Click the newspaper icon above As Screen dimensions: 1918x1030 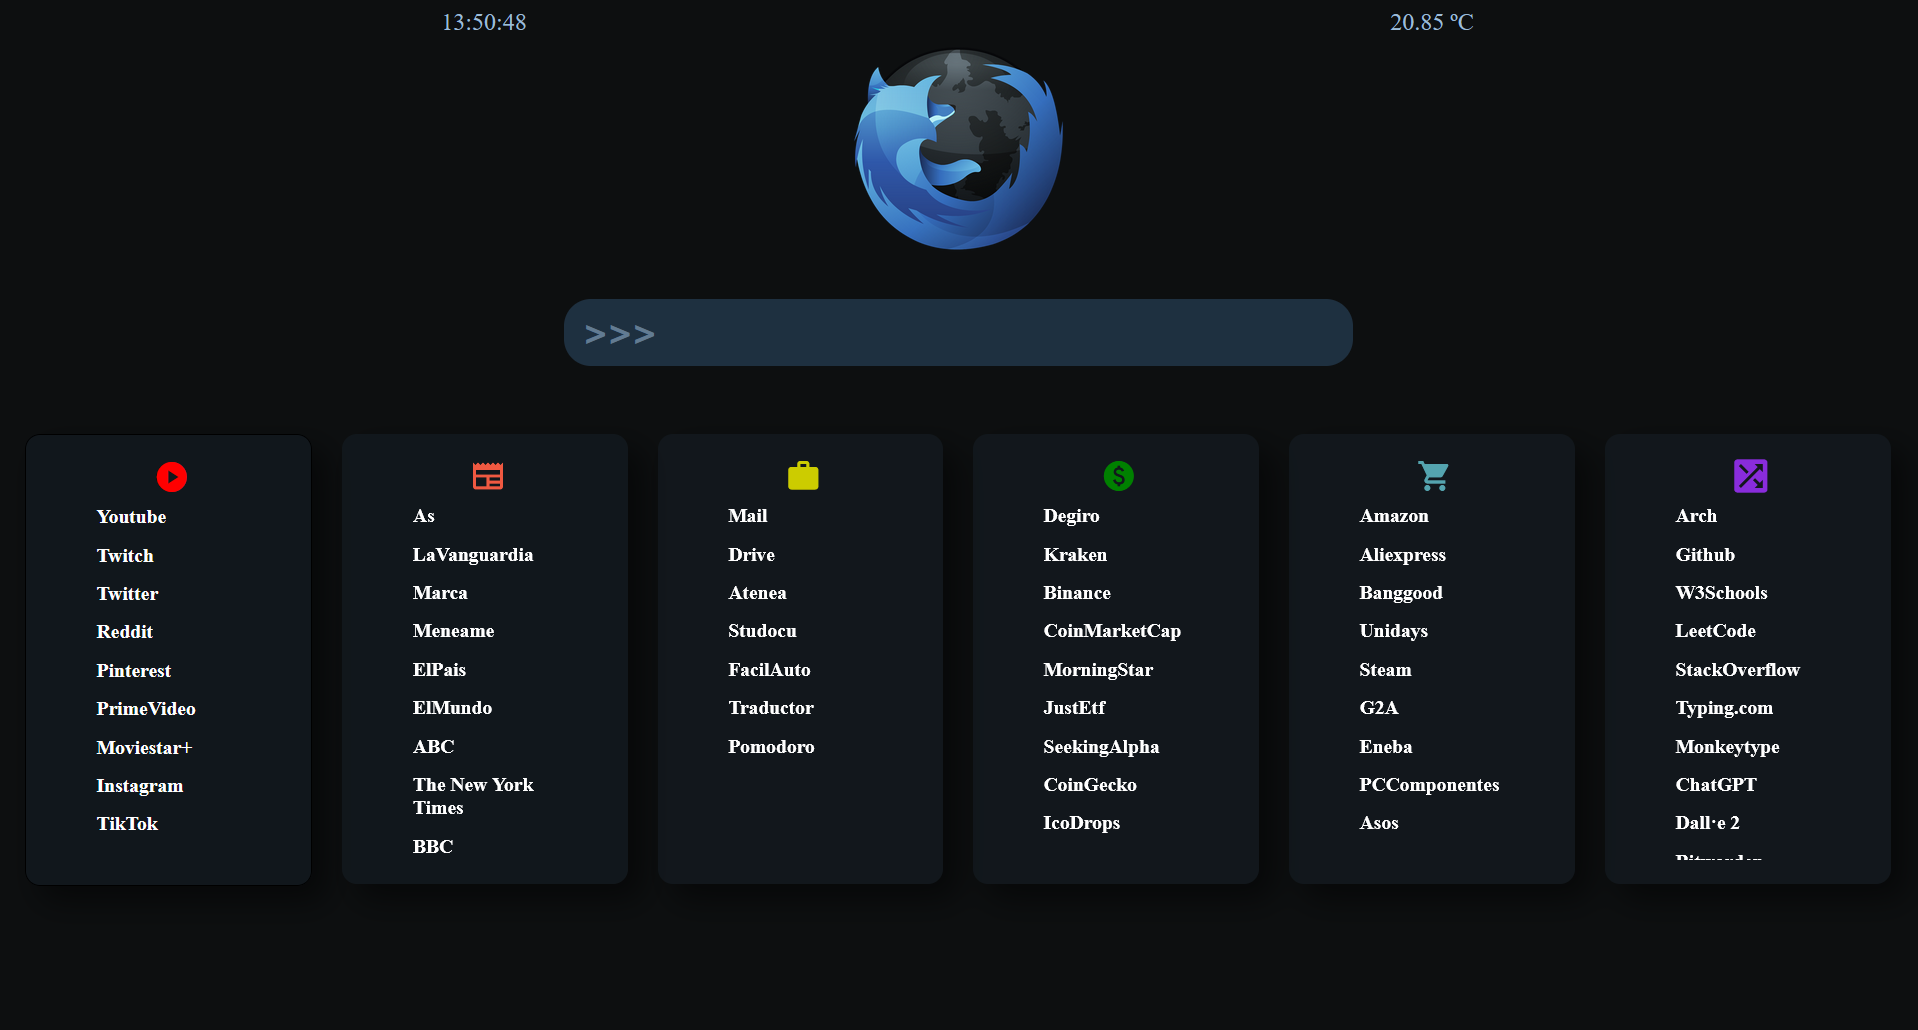point(487,477)
